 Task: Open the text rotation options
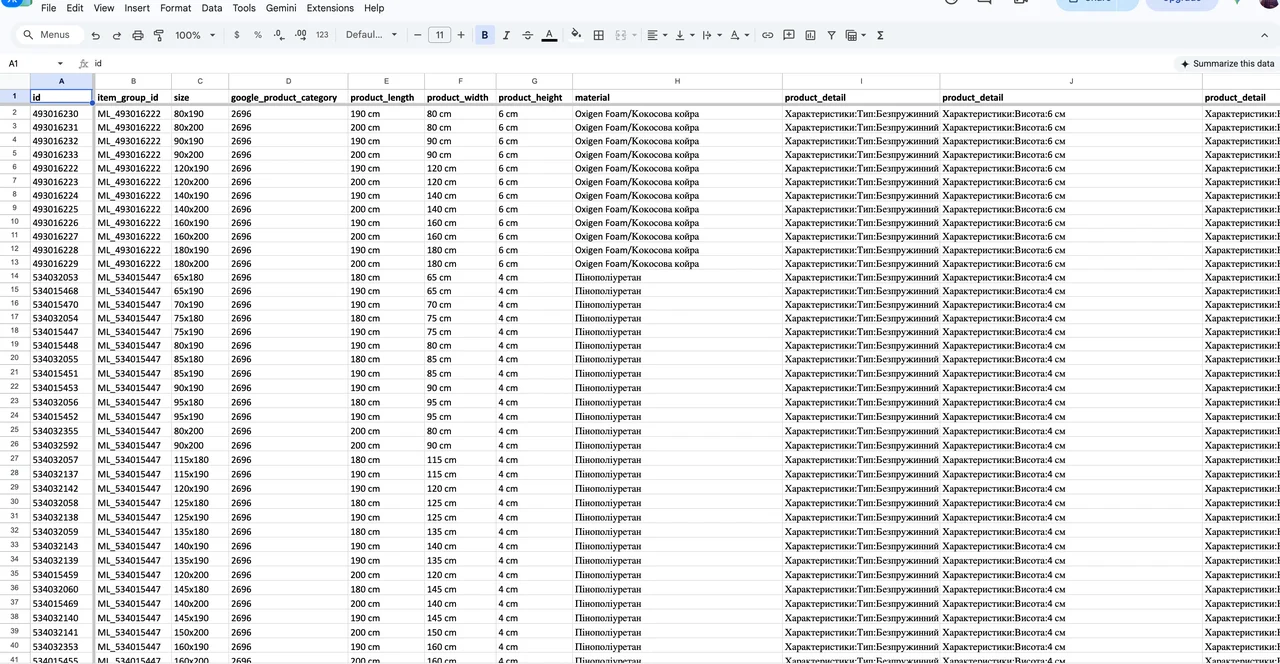tap(739, 35)
